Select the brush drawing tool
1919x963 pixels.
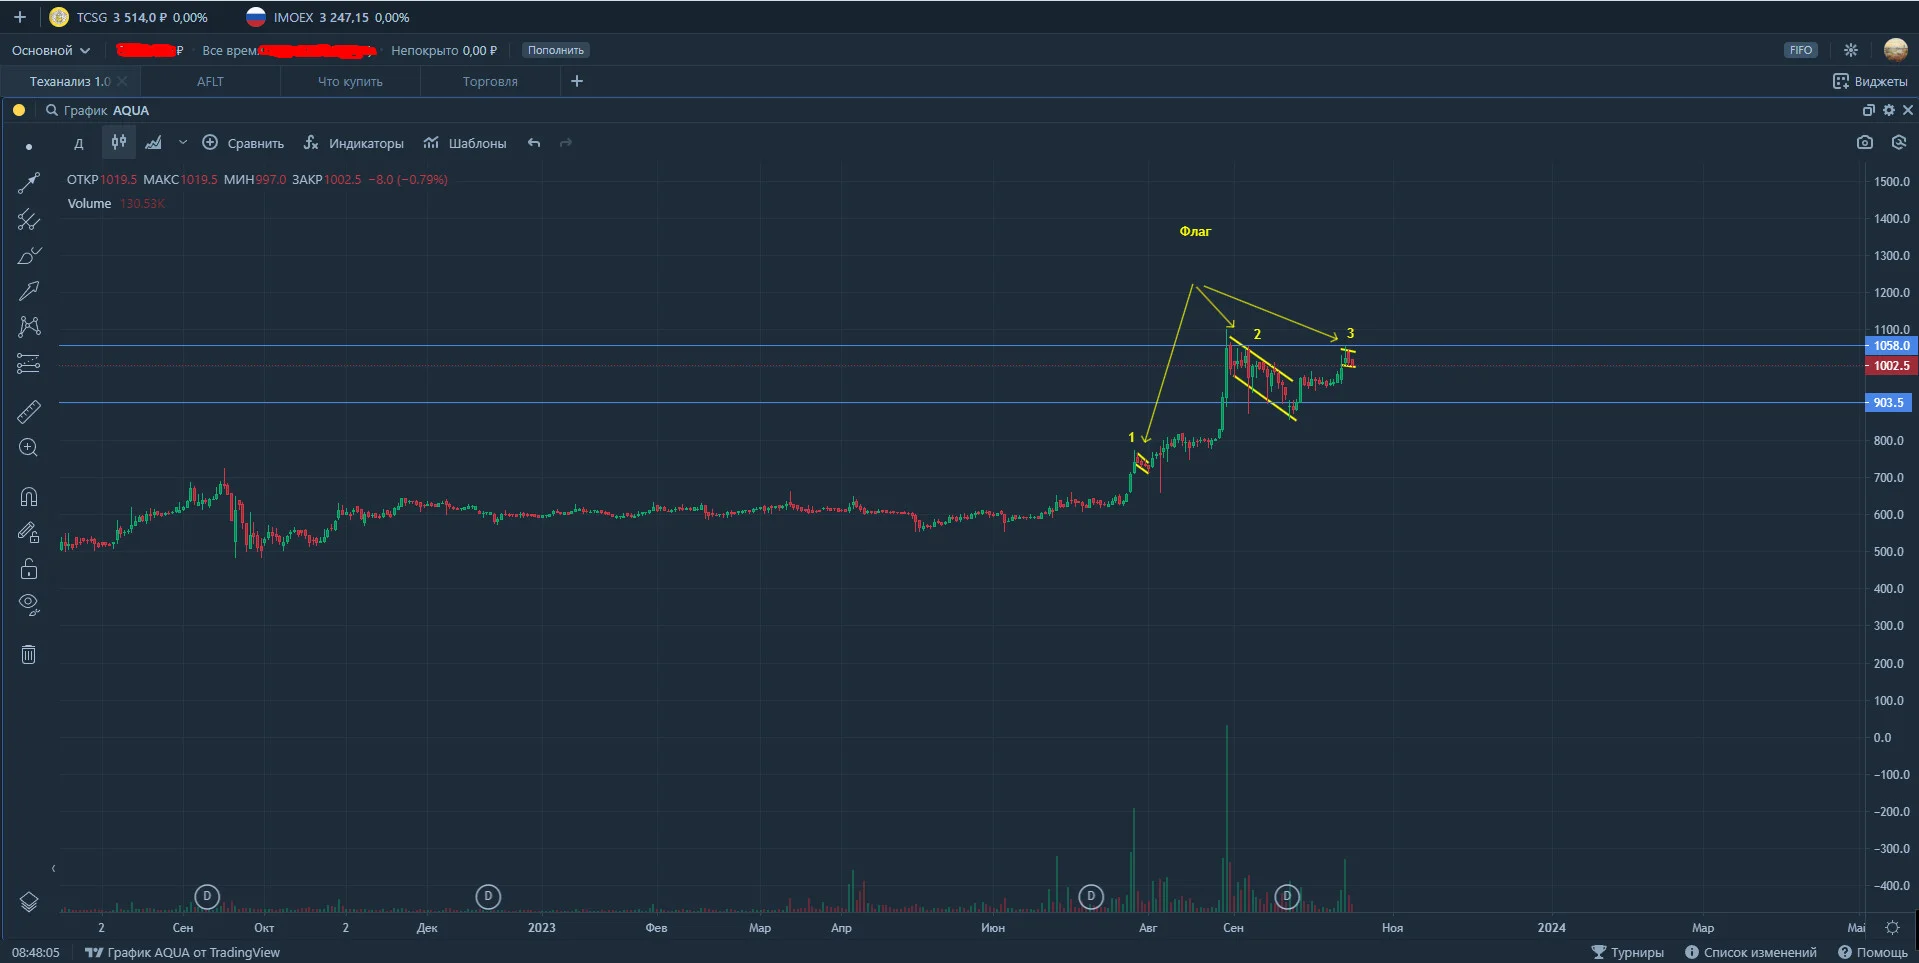[29, 255]
